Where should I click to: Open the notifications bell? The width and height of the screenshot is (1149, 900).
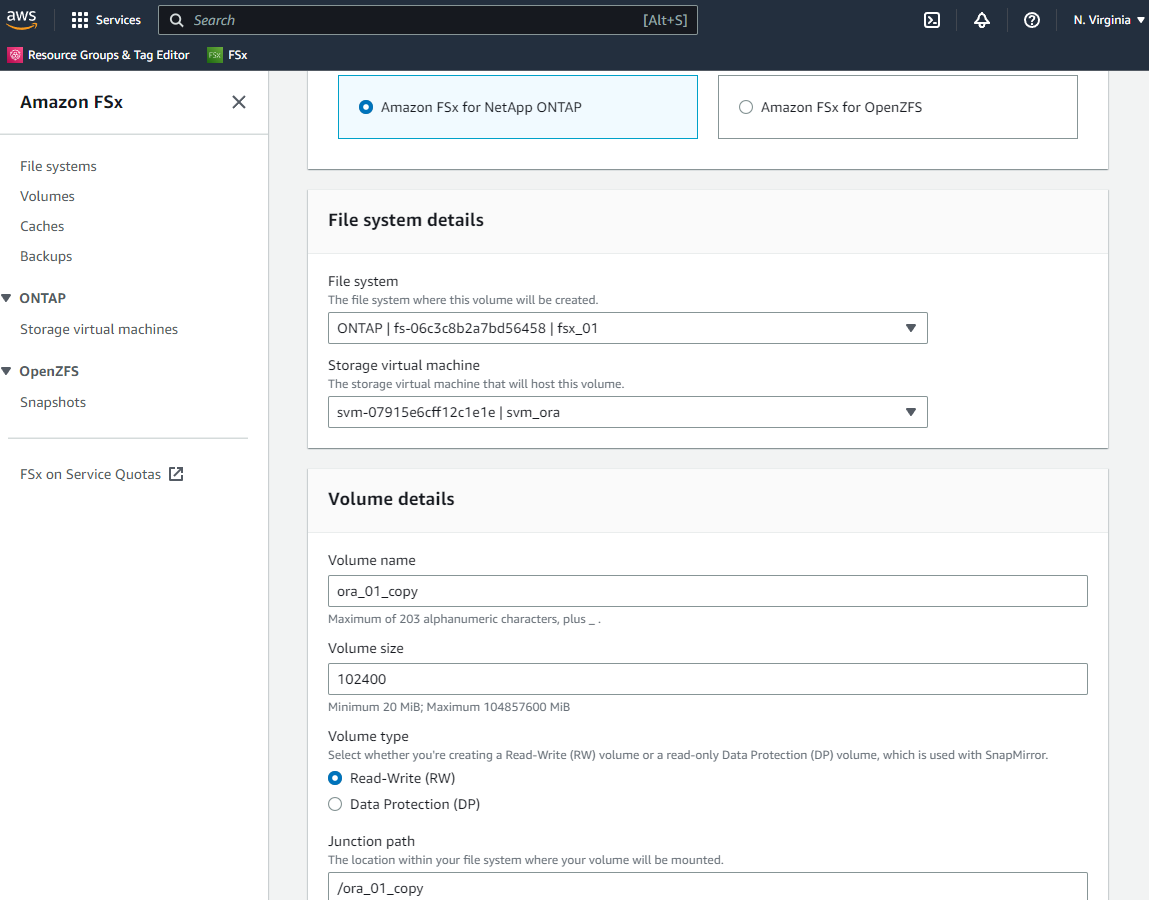[981, 20]
